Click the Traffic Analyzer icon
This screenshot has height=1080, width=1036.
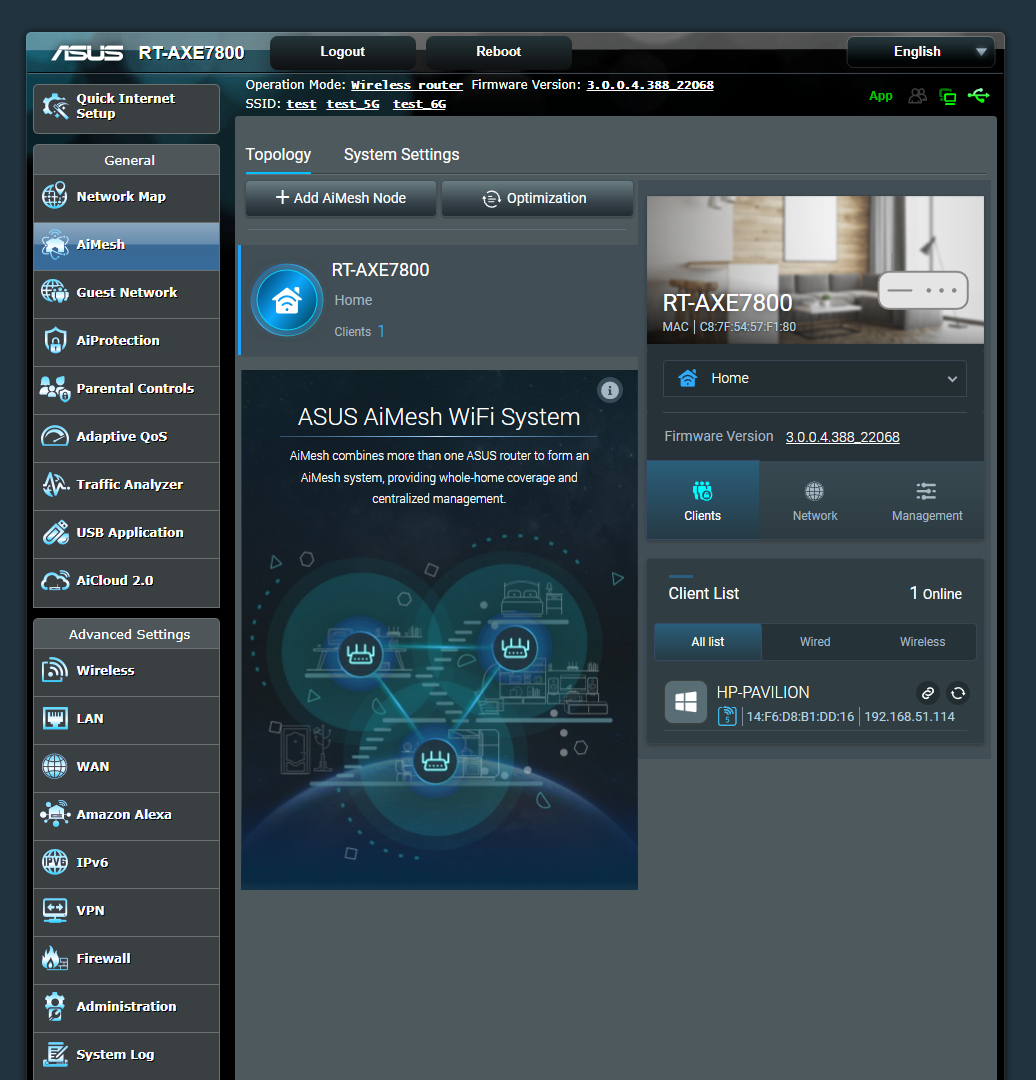pos(54,485)
